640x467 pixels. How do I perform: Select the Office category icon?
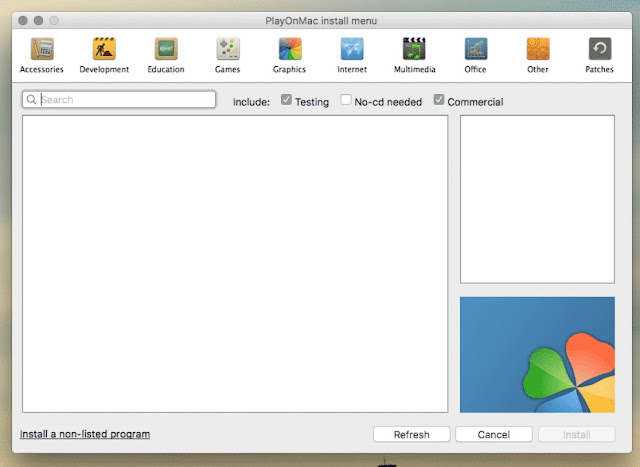tap(476, 49)
